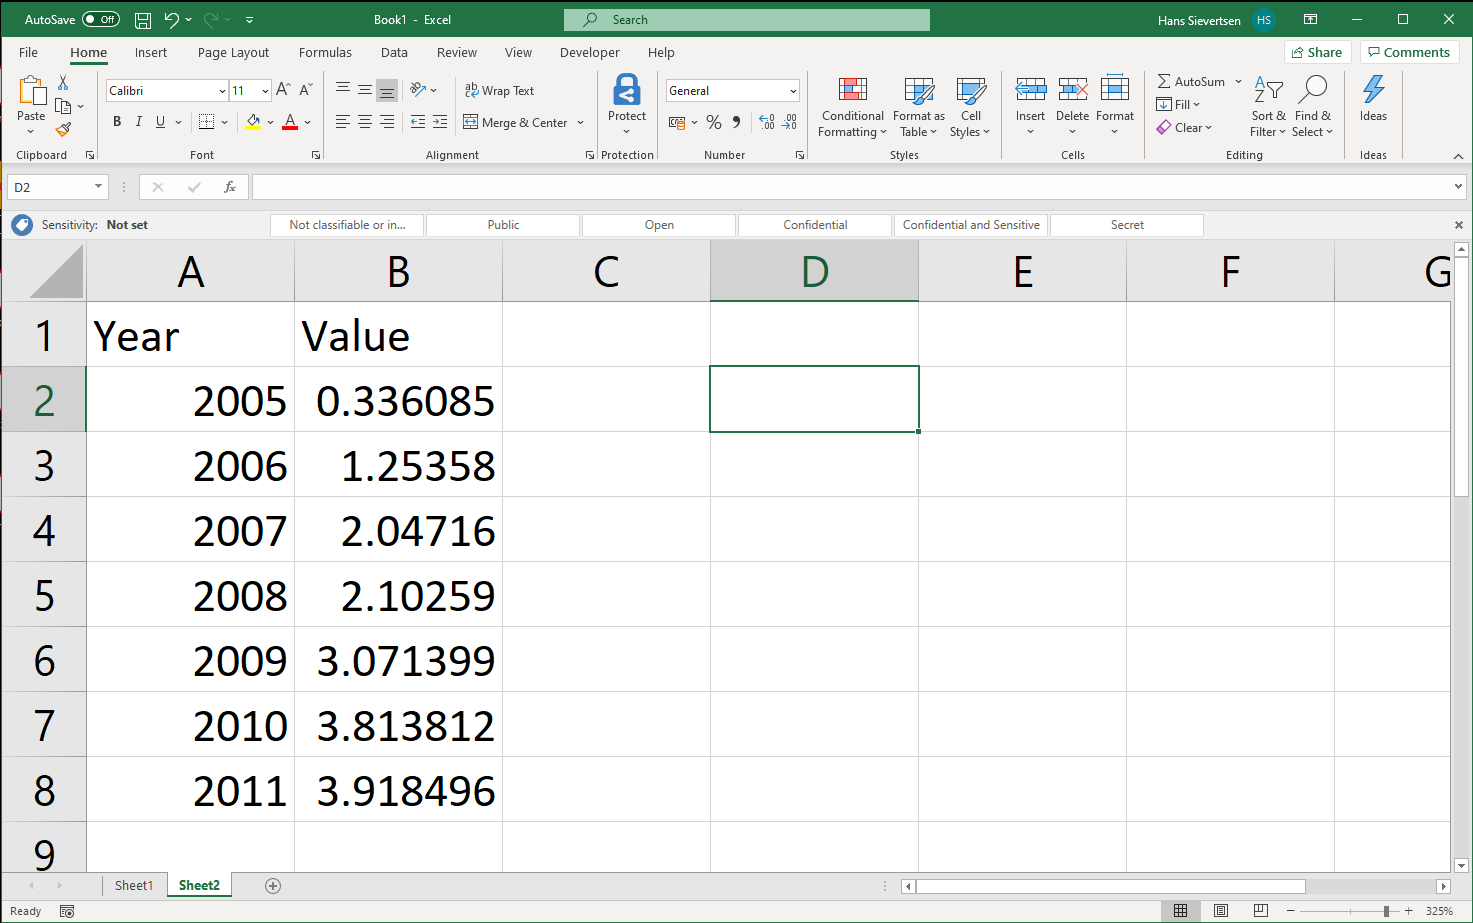This screenshot has height=923, width=1473.
Task: Cut selection with the scissors icon
Action: point(63,83)
